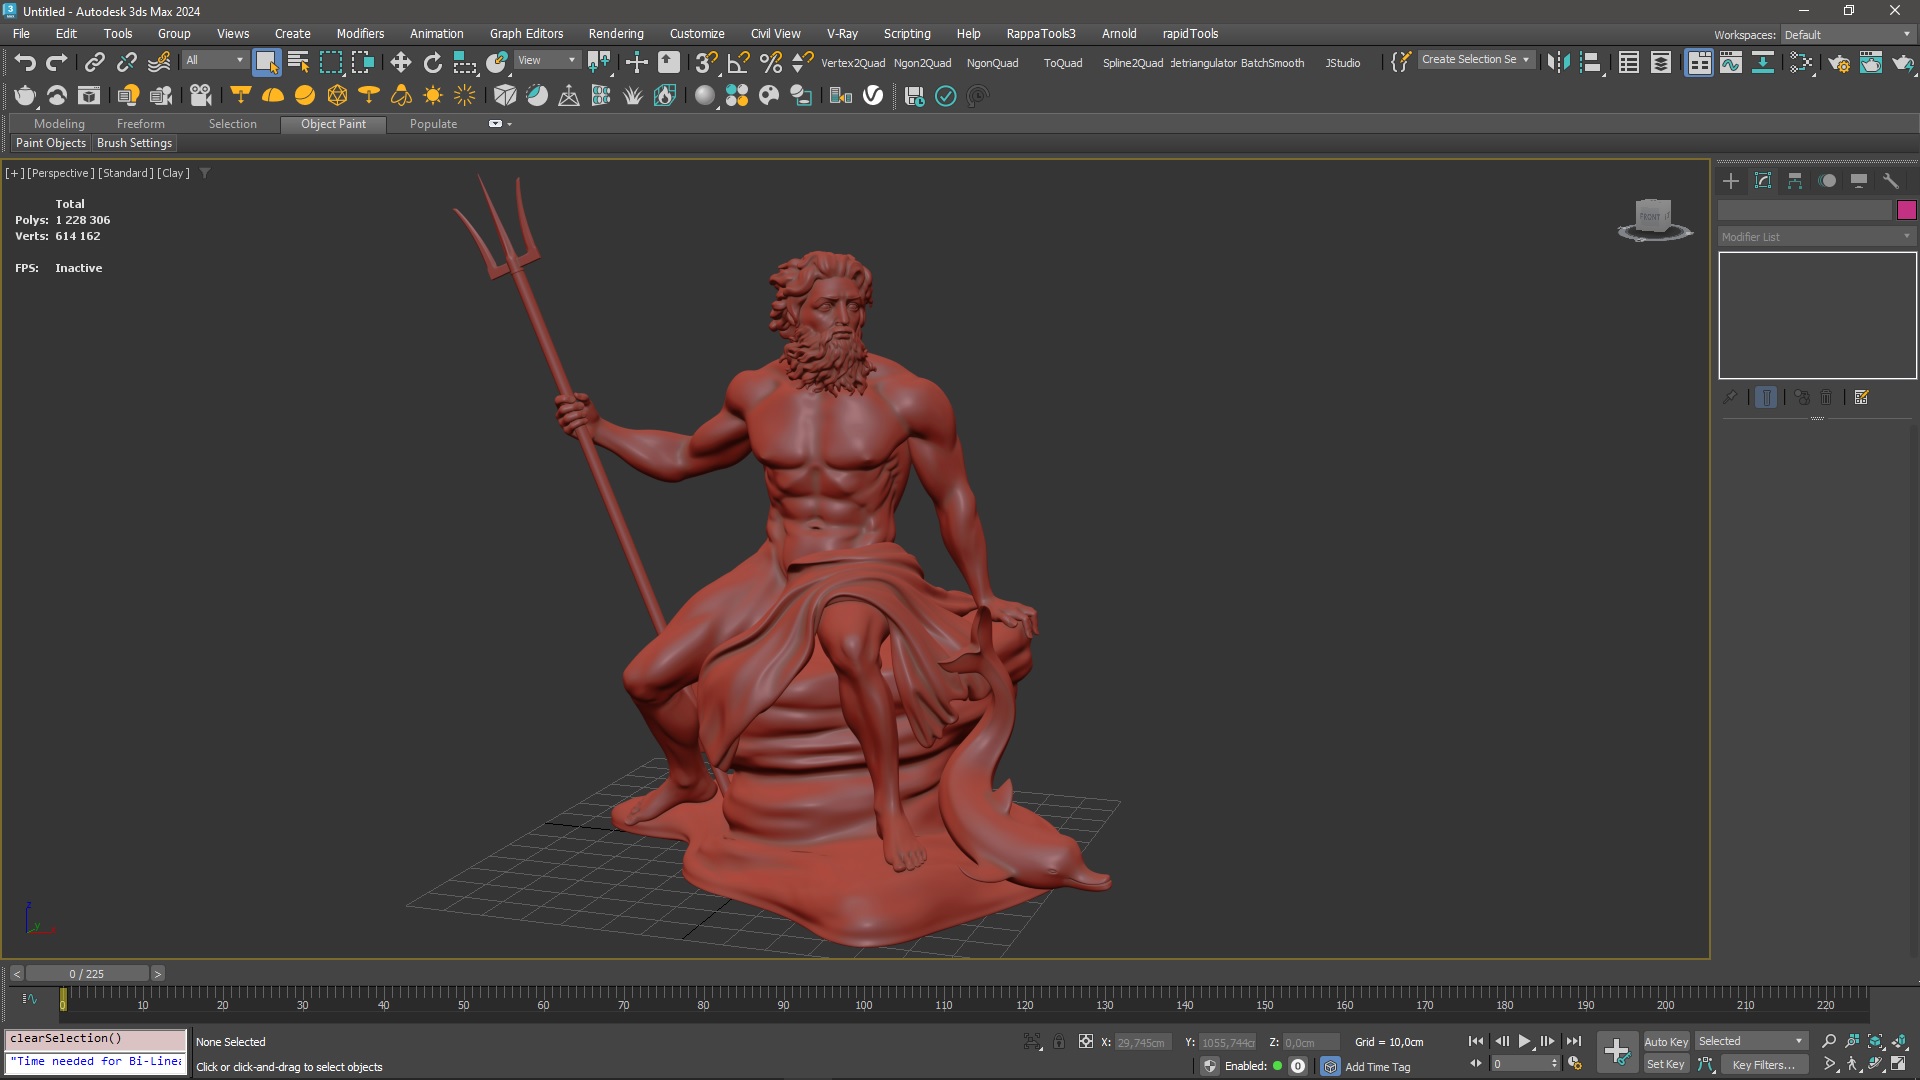Toggle the 3D Snaps button
Image resolution: width=1920 pixels, height=1080 pixels.
pyautogui.click(x=706, y=62)
